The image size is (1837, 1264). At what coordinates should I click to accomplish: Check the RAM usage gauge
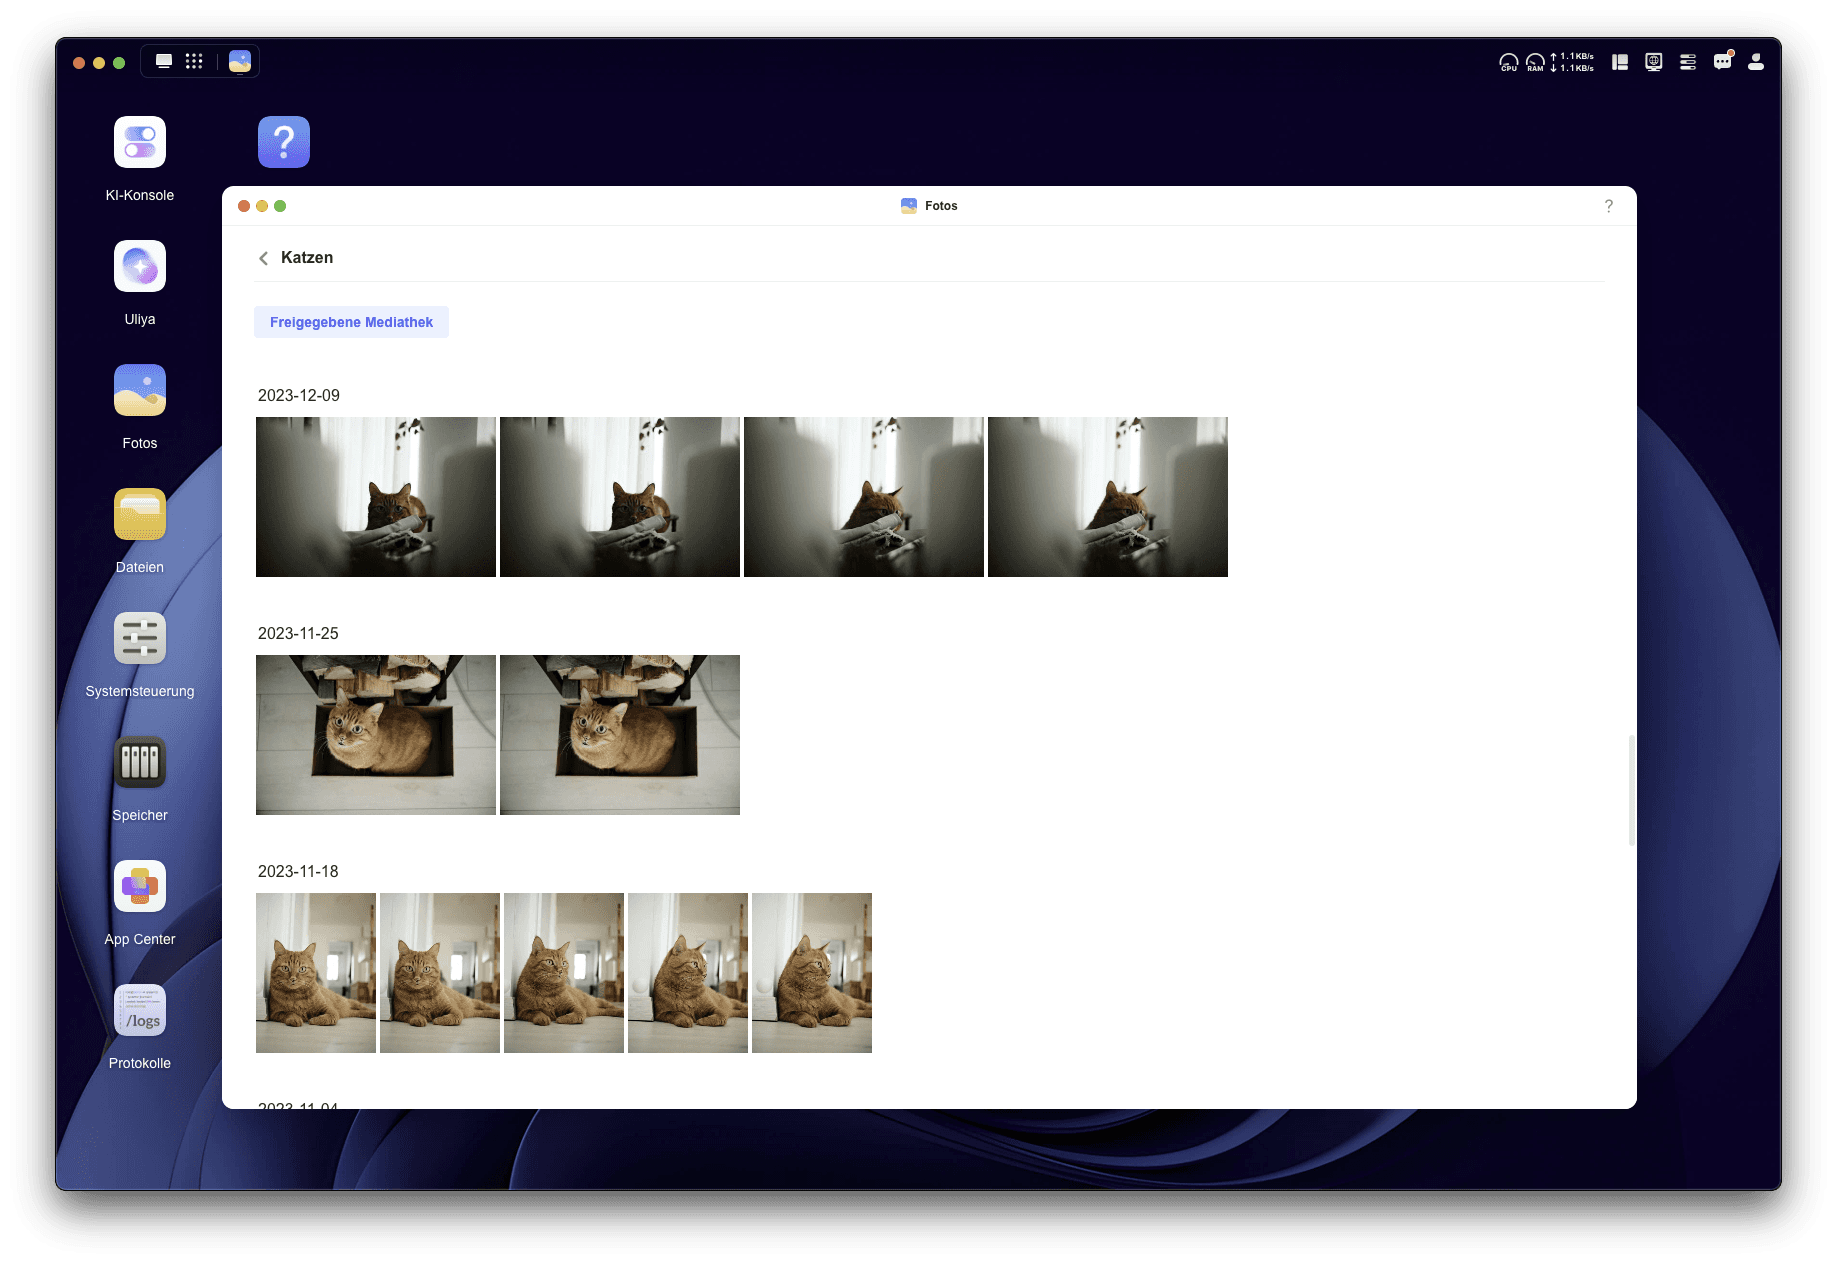click(x=1535, y=63)
